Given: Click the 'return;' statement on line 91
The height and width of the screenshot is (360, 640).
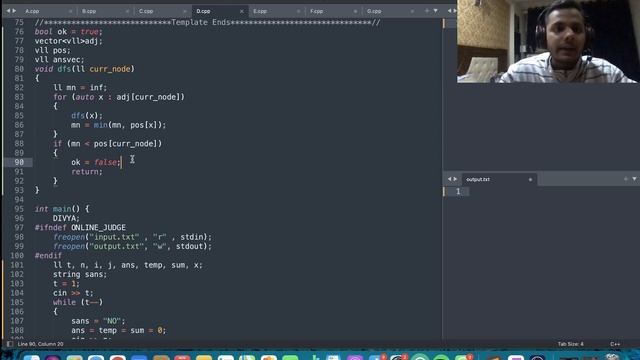Looking at the screenshot, I should (87, 171).
